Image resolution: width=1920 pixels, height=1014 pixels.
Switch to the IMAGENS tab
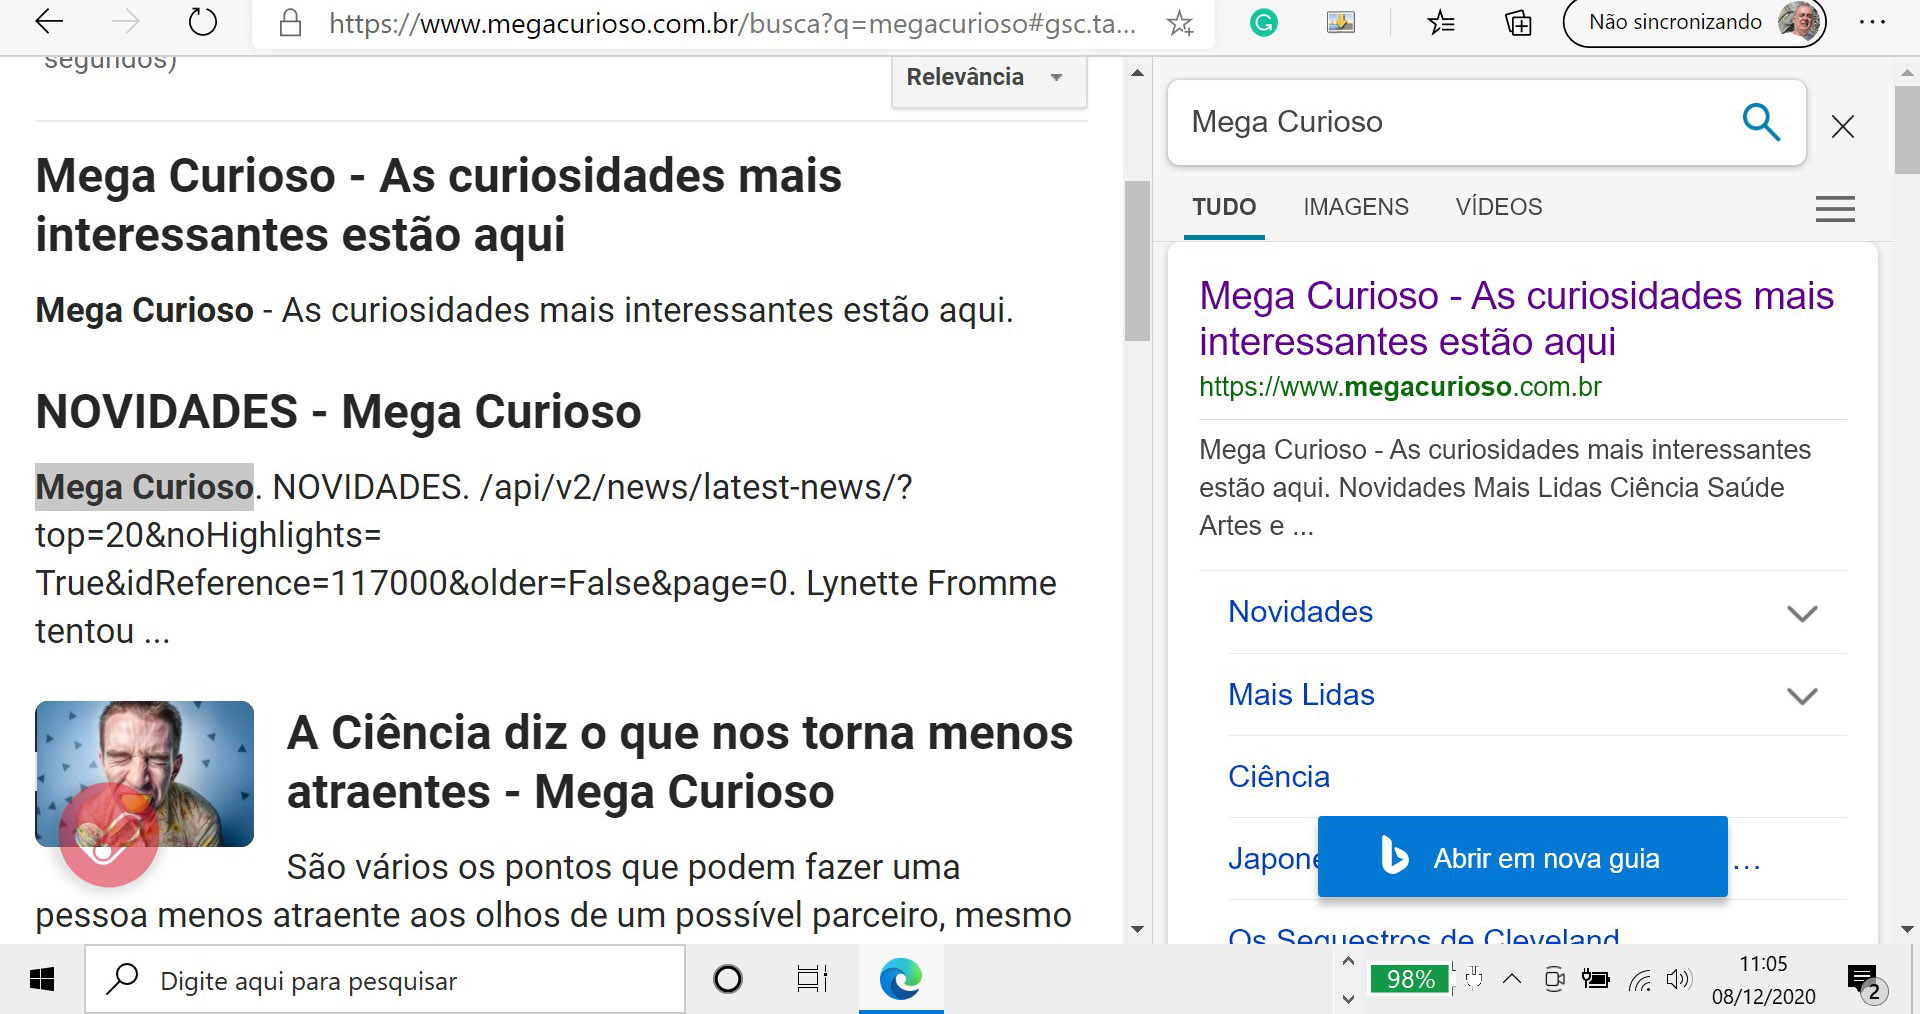tap(1356, 207)
